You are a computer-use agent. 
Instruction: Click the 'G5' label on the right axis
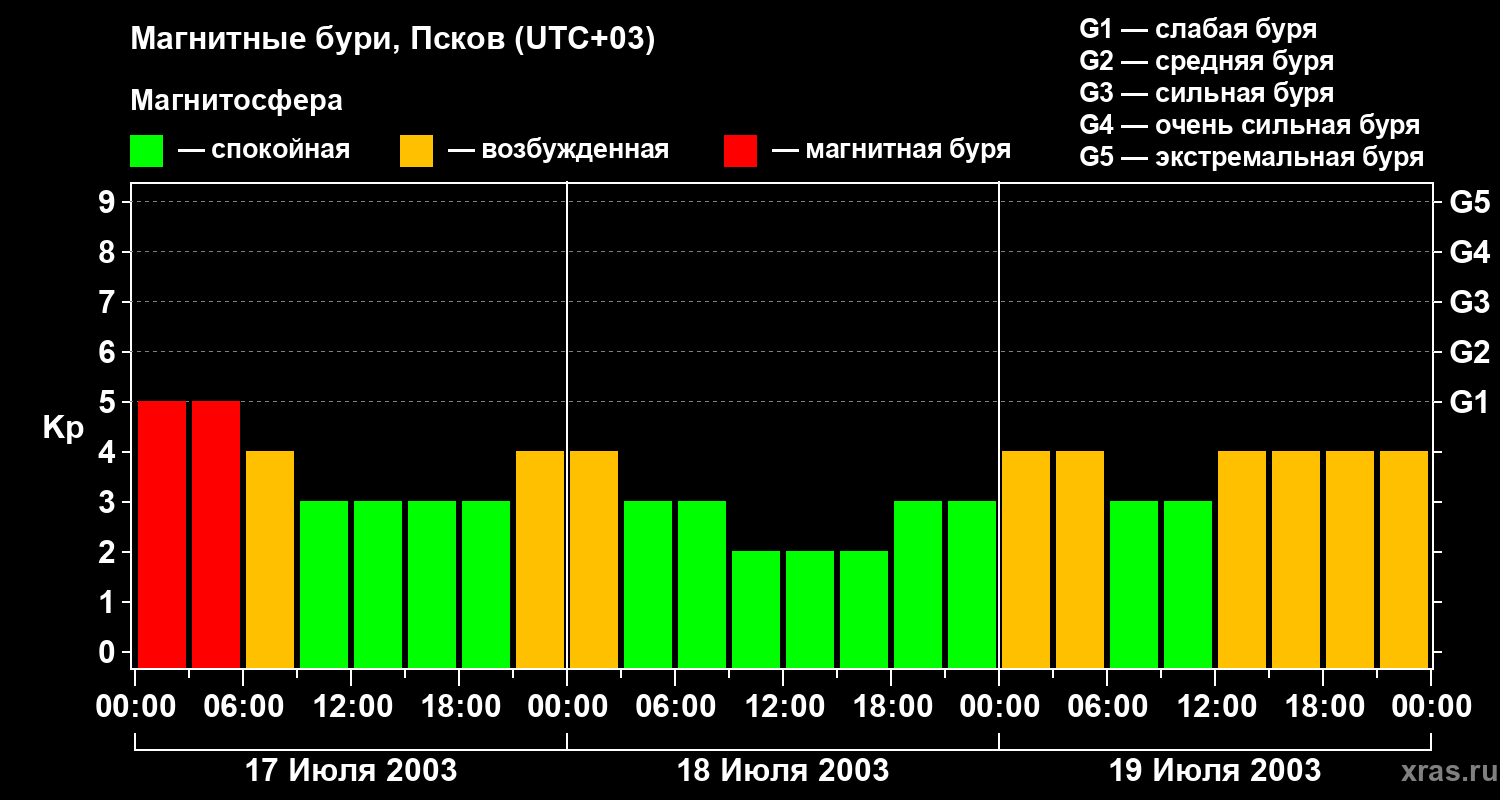[1469, 202]
